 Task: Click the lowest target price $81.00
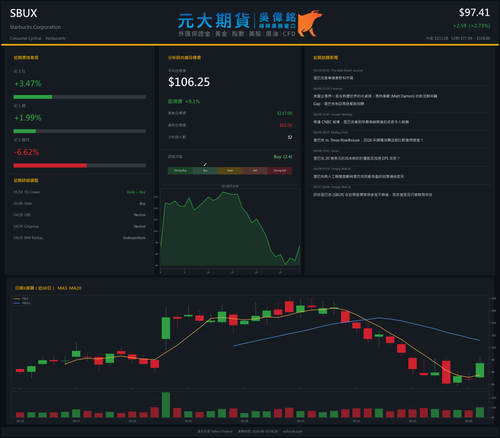point(286,125)
